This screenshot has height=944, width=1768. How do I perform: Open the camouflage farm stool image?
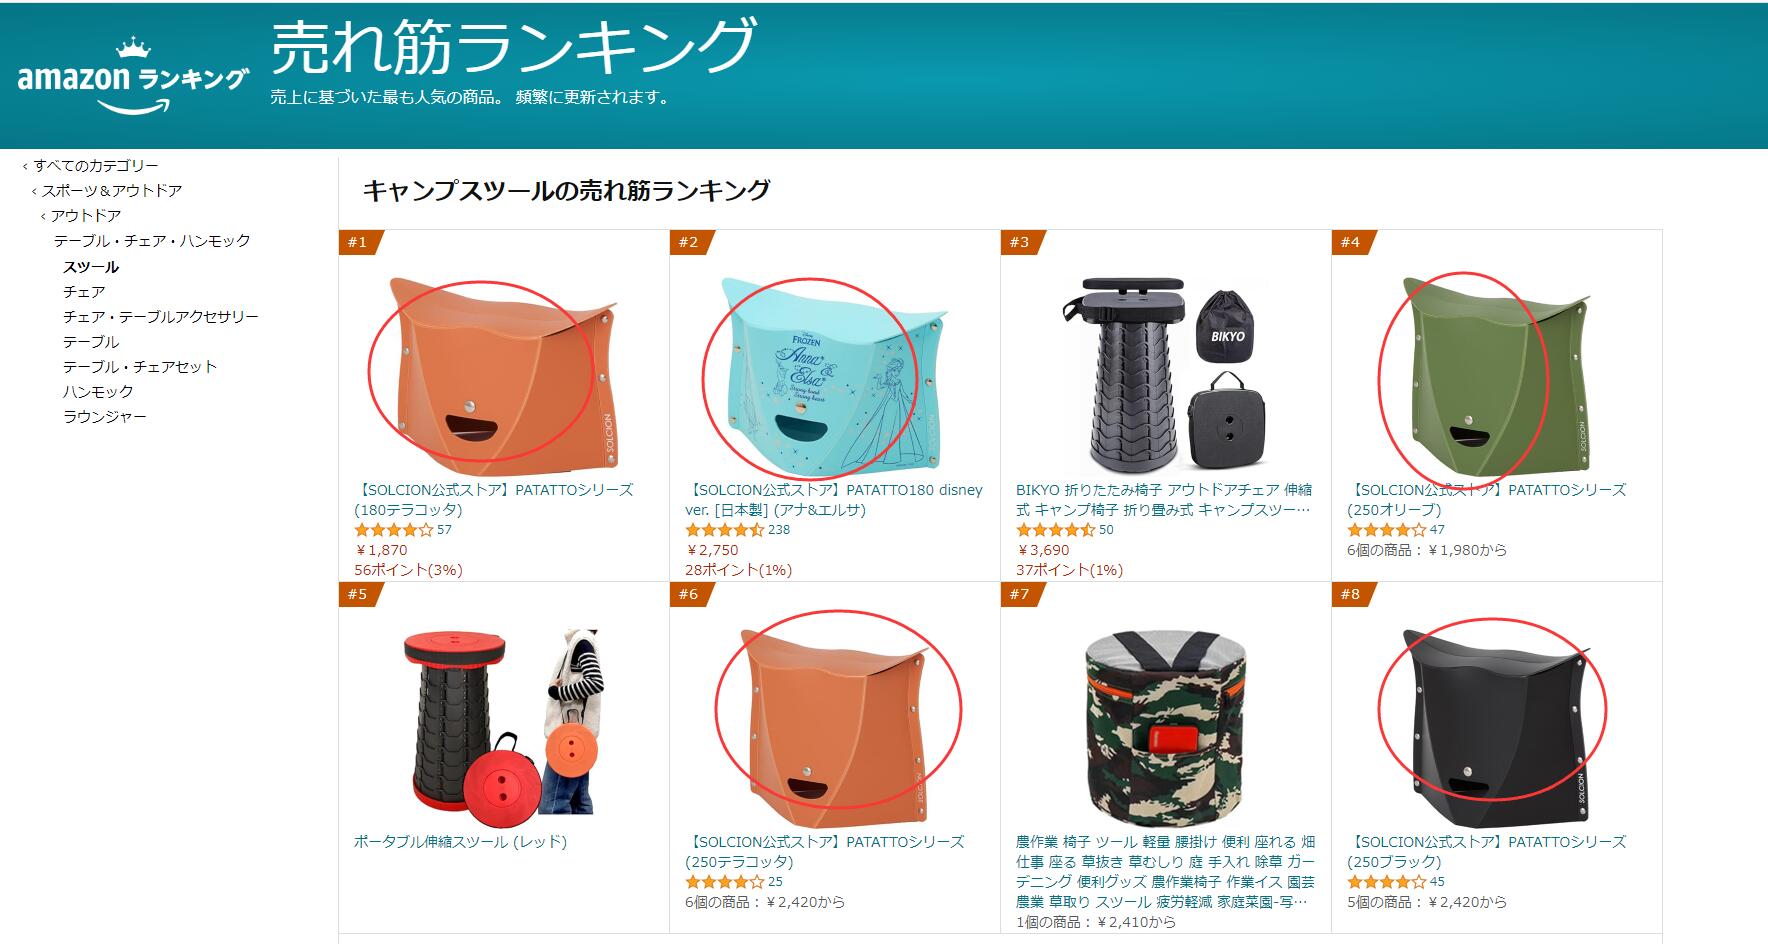(x=1166, y=723)
